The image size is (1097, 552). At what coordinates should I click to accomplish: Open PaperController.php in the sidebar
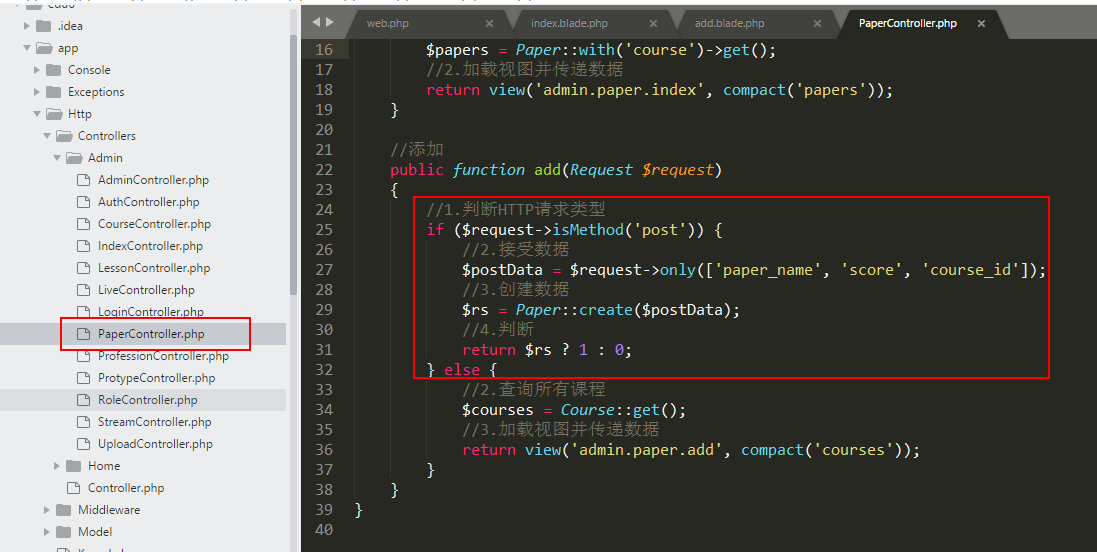[x=150, y=334]
